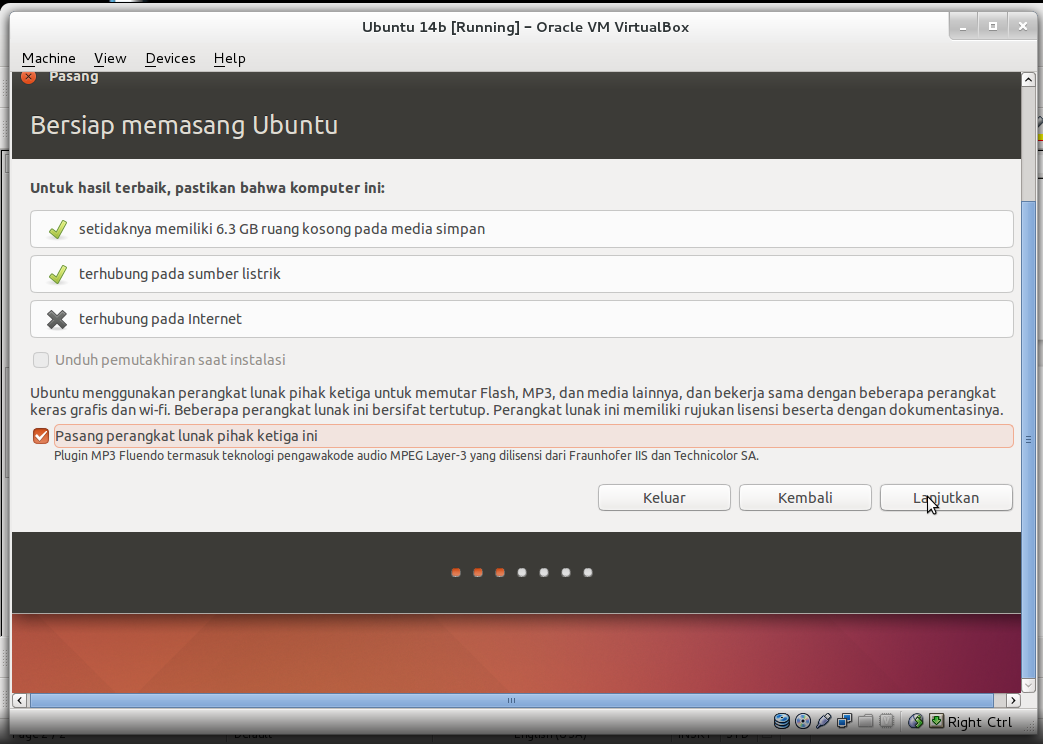Toggle the third-party software installation checkbox
The image size is (1043, 744).
coord(41,435)
